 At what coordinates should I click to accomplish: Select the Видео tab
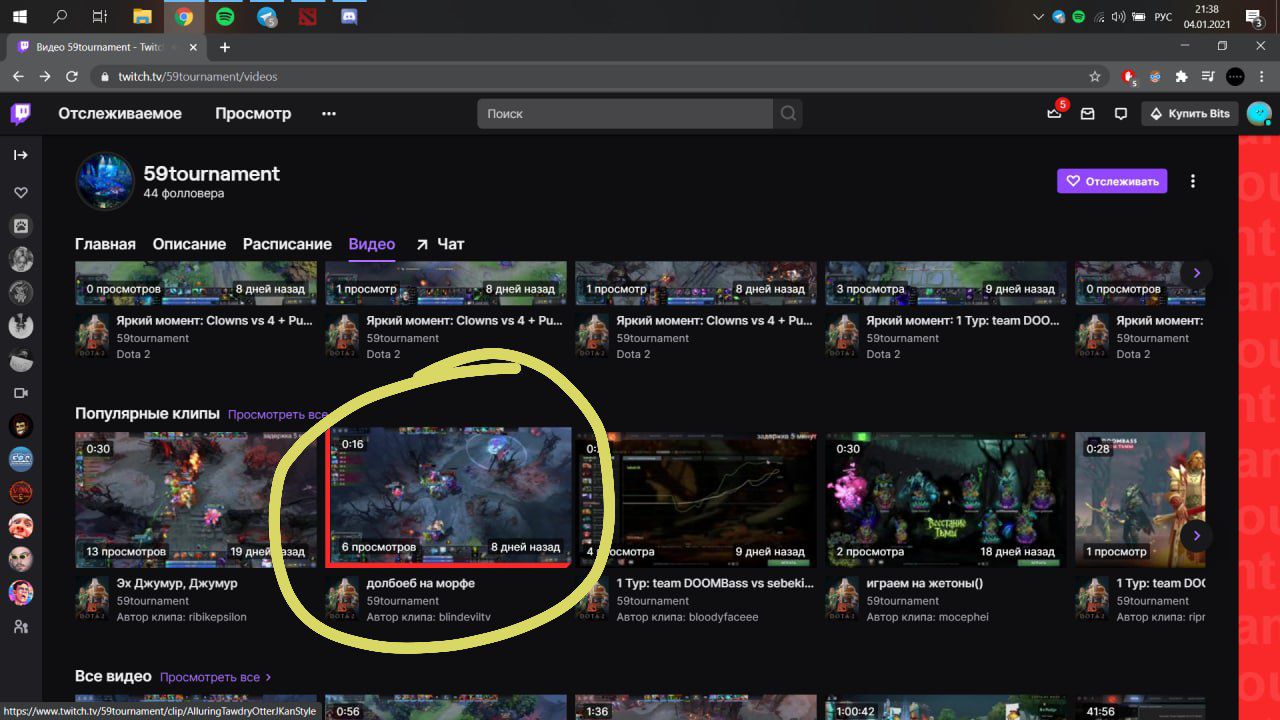pos(371,244)
